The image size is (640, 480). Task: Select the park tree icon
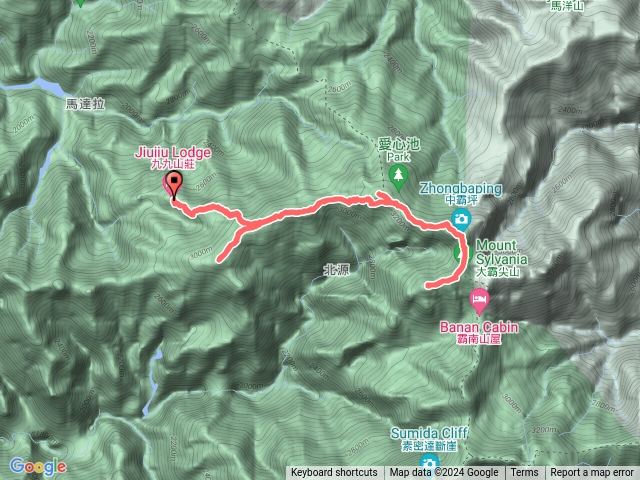point(398,178)
